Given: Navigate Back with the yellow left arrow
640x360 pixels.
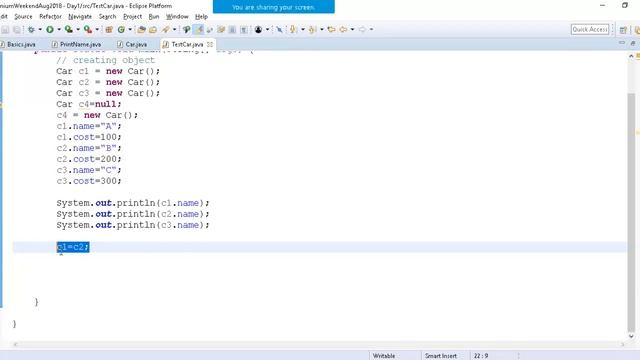Looking at the screenshot, I should click(343, 29).
